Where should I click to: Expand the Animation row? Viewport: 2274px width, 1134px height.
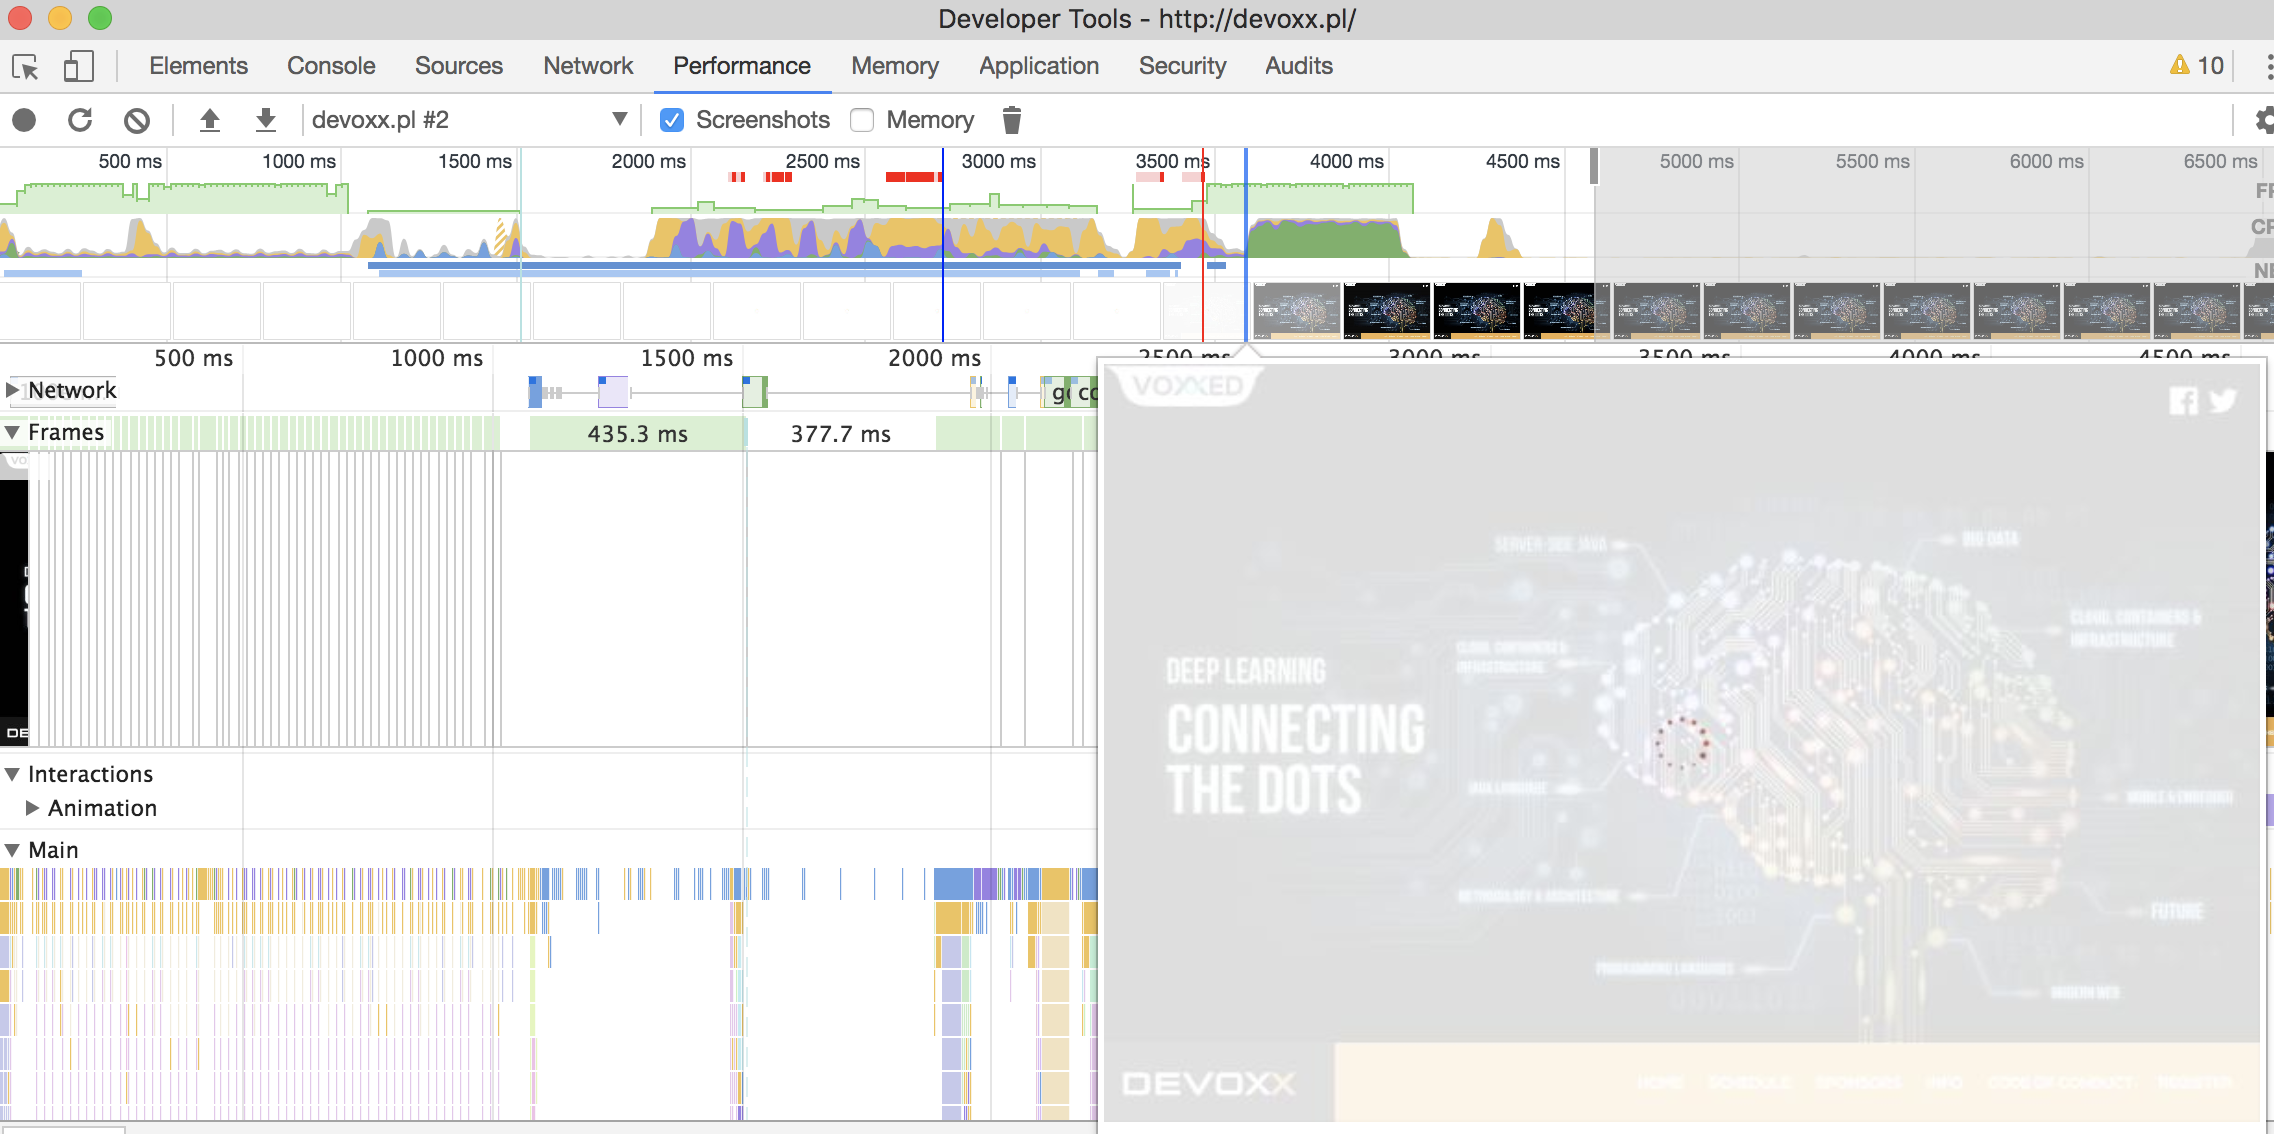click(32, 808)
